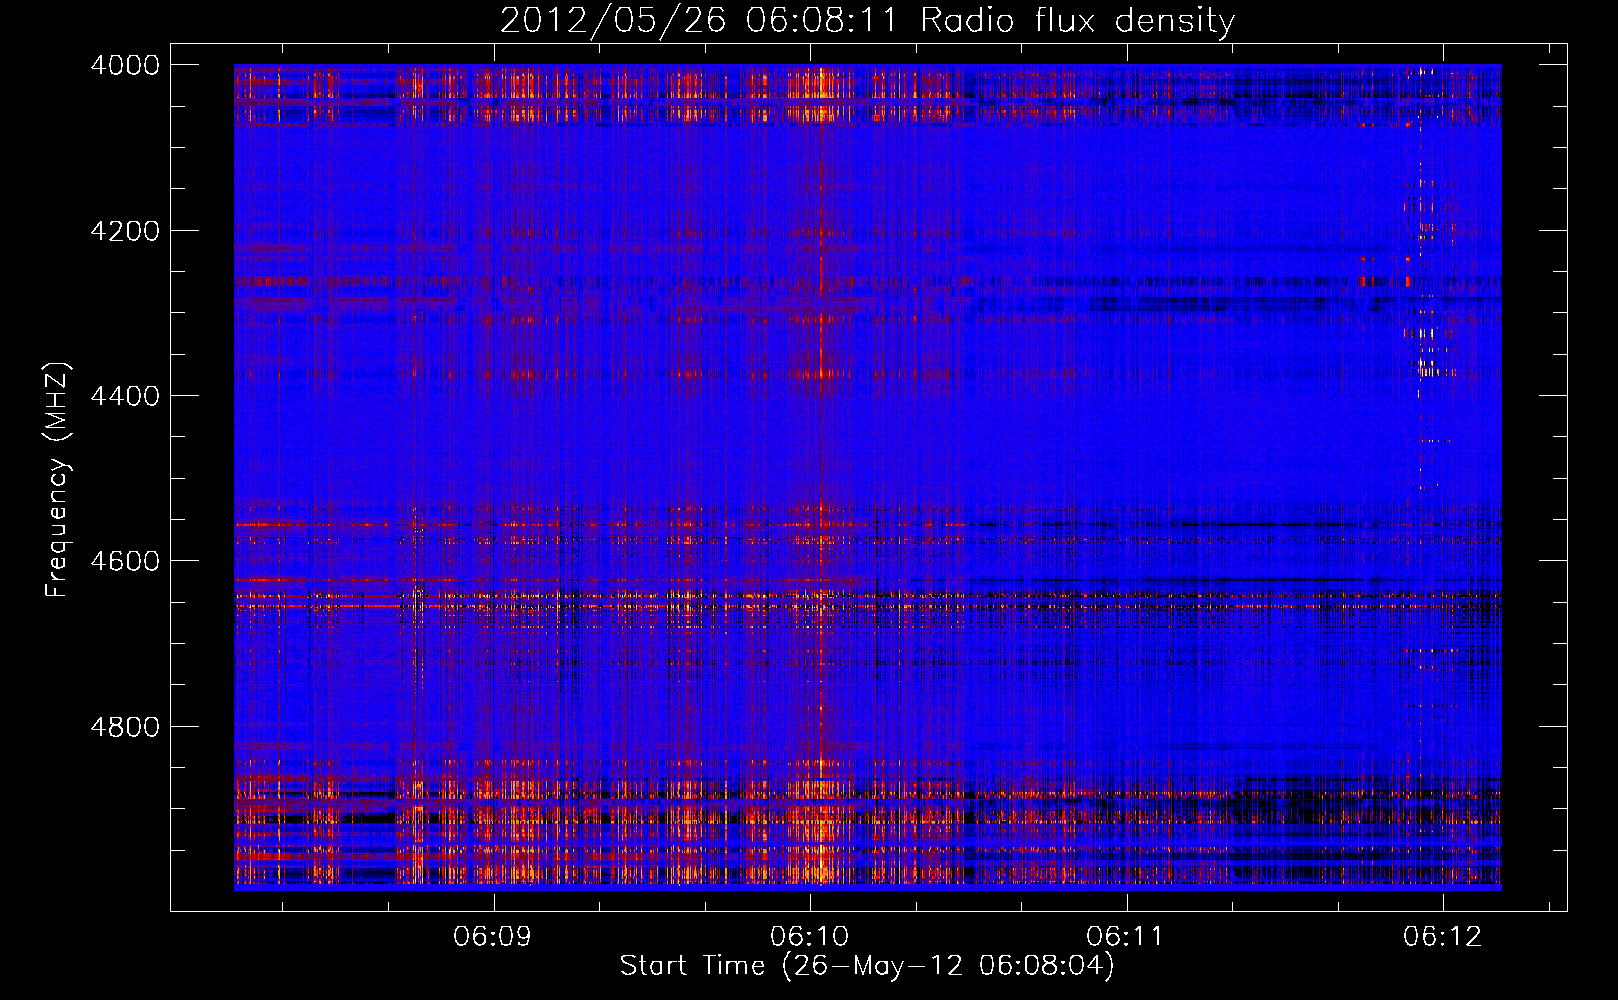This screenshot has height=1000, width=1618.
Task: Click the "Frequency (MHZ)" axis label
Action: click(58, 480)
